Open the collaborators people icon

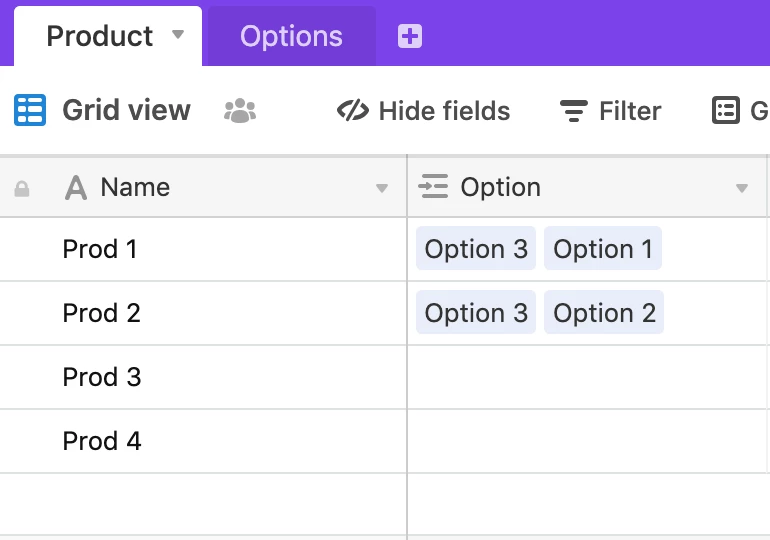[240, 111]
